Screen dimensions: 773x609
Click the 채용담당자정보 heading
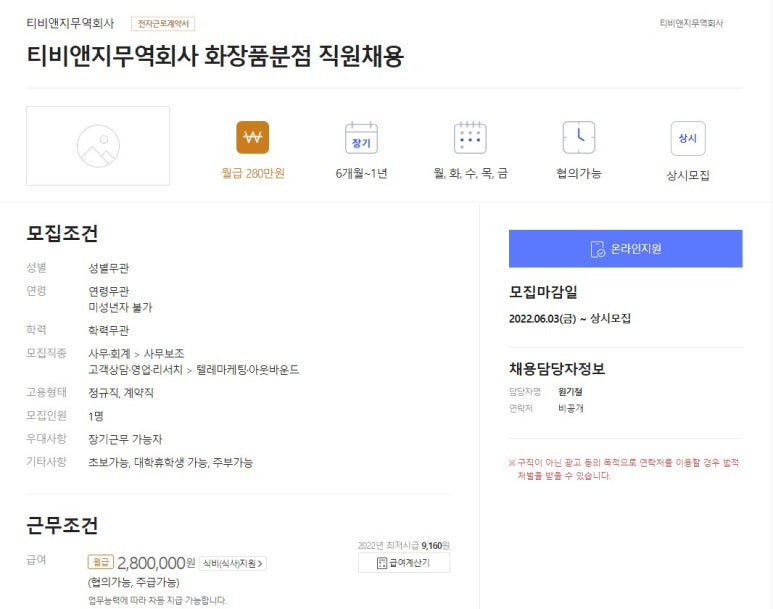[x=557, y=368]
